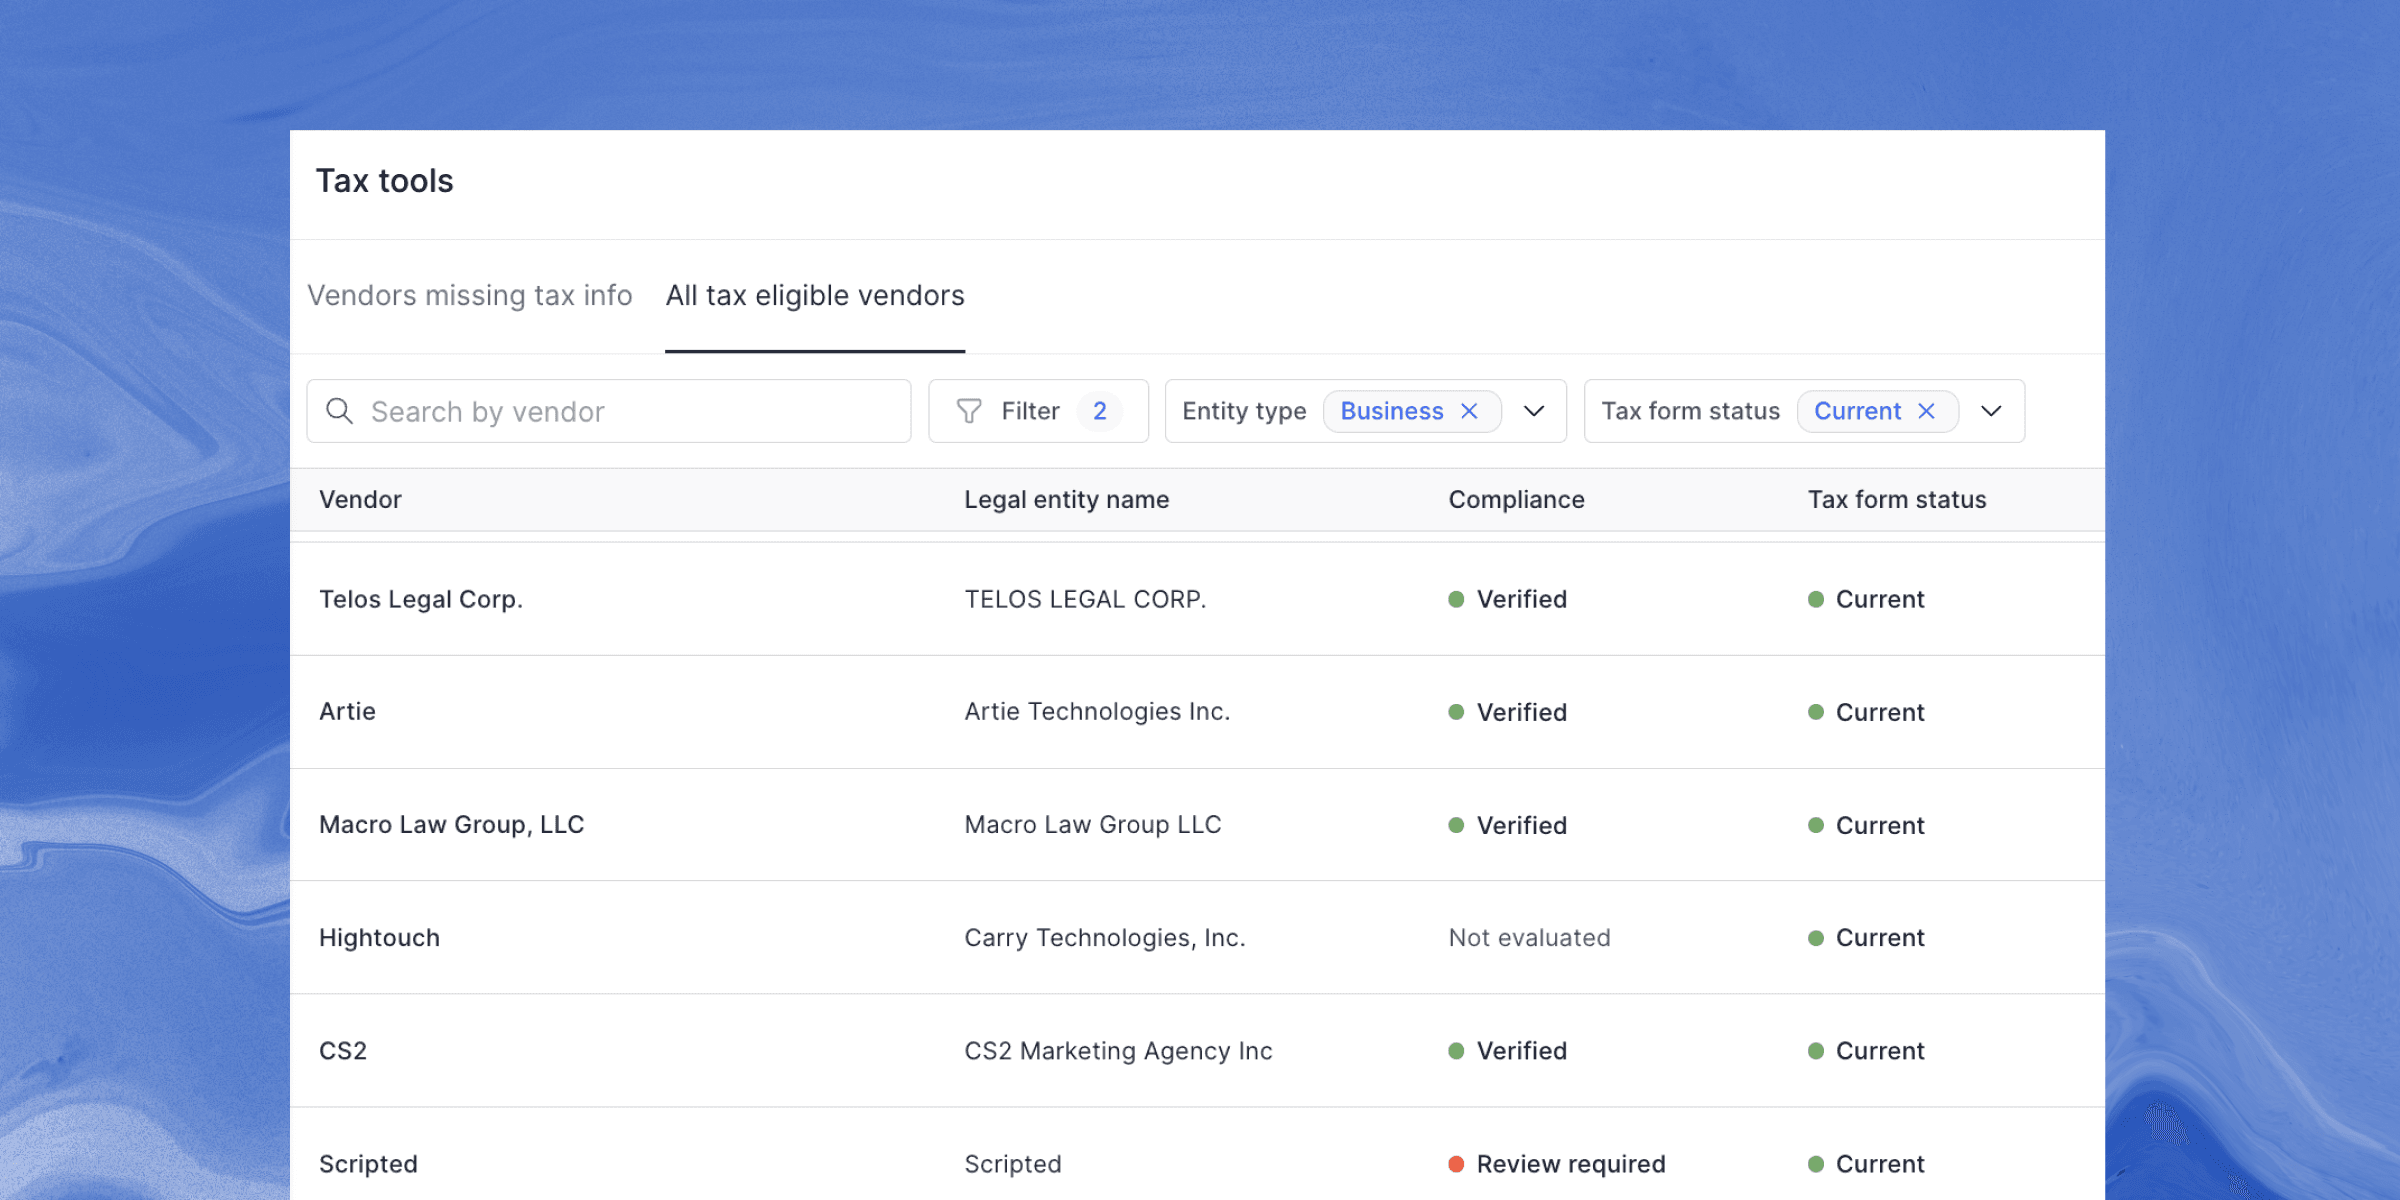The image size is (2400, 1200).
Task: Select the All tax eligible vendors tab
Action: click(814, 296)
